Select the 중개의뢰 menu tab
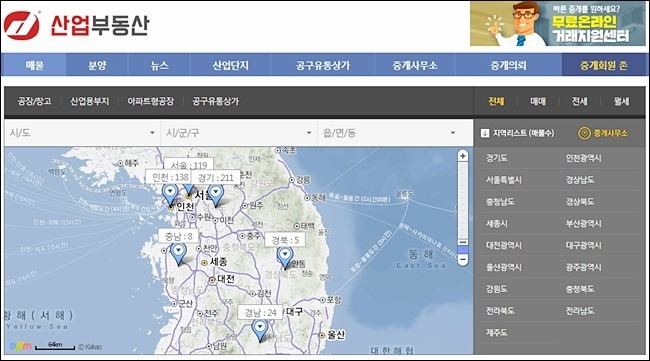 pyautogui.click(x=508, y=65)
